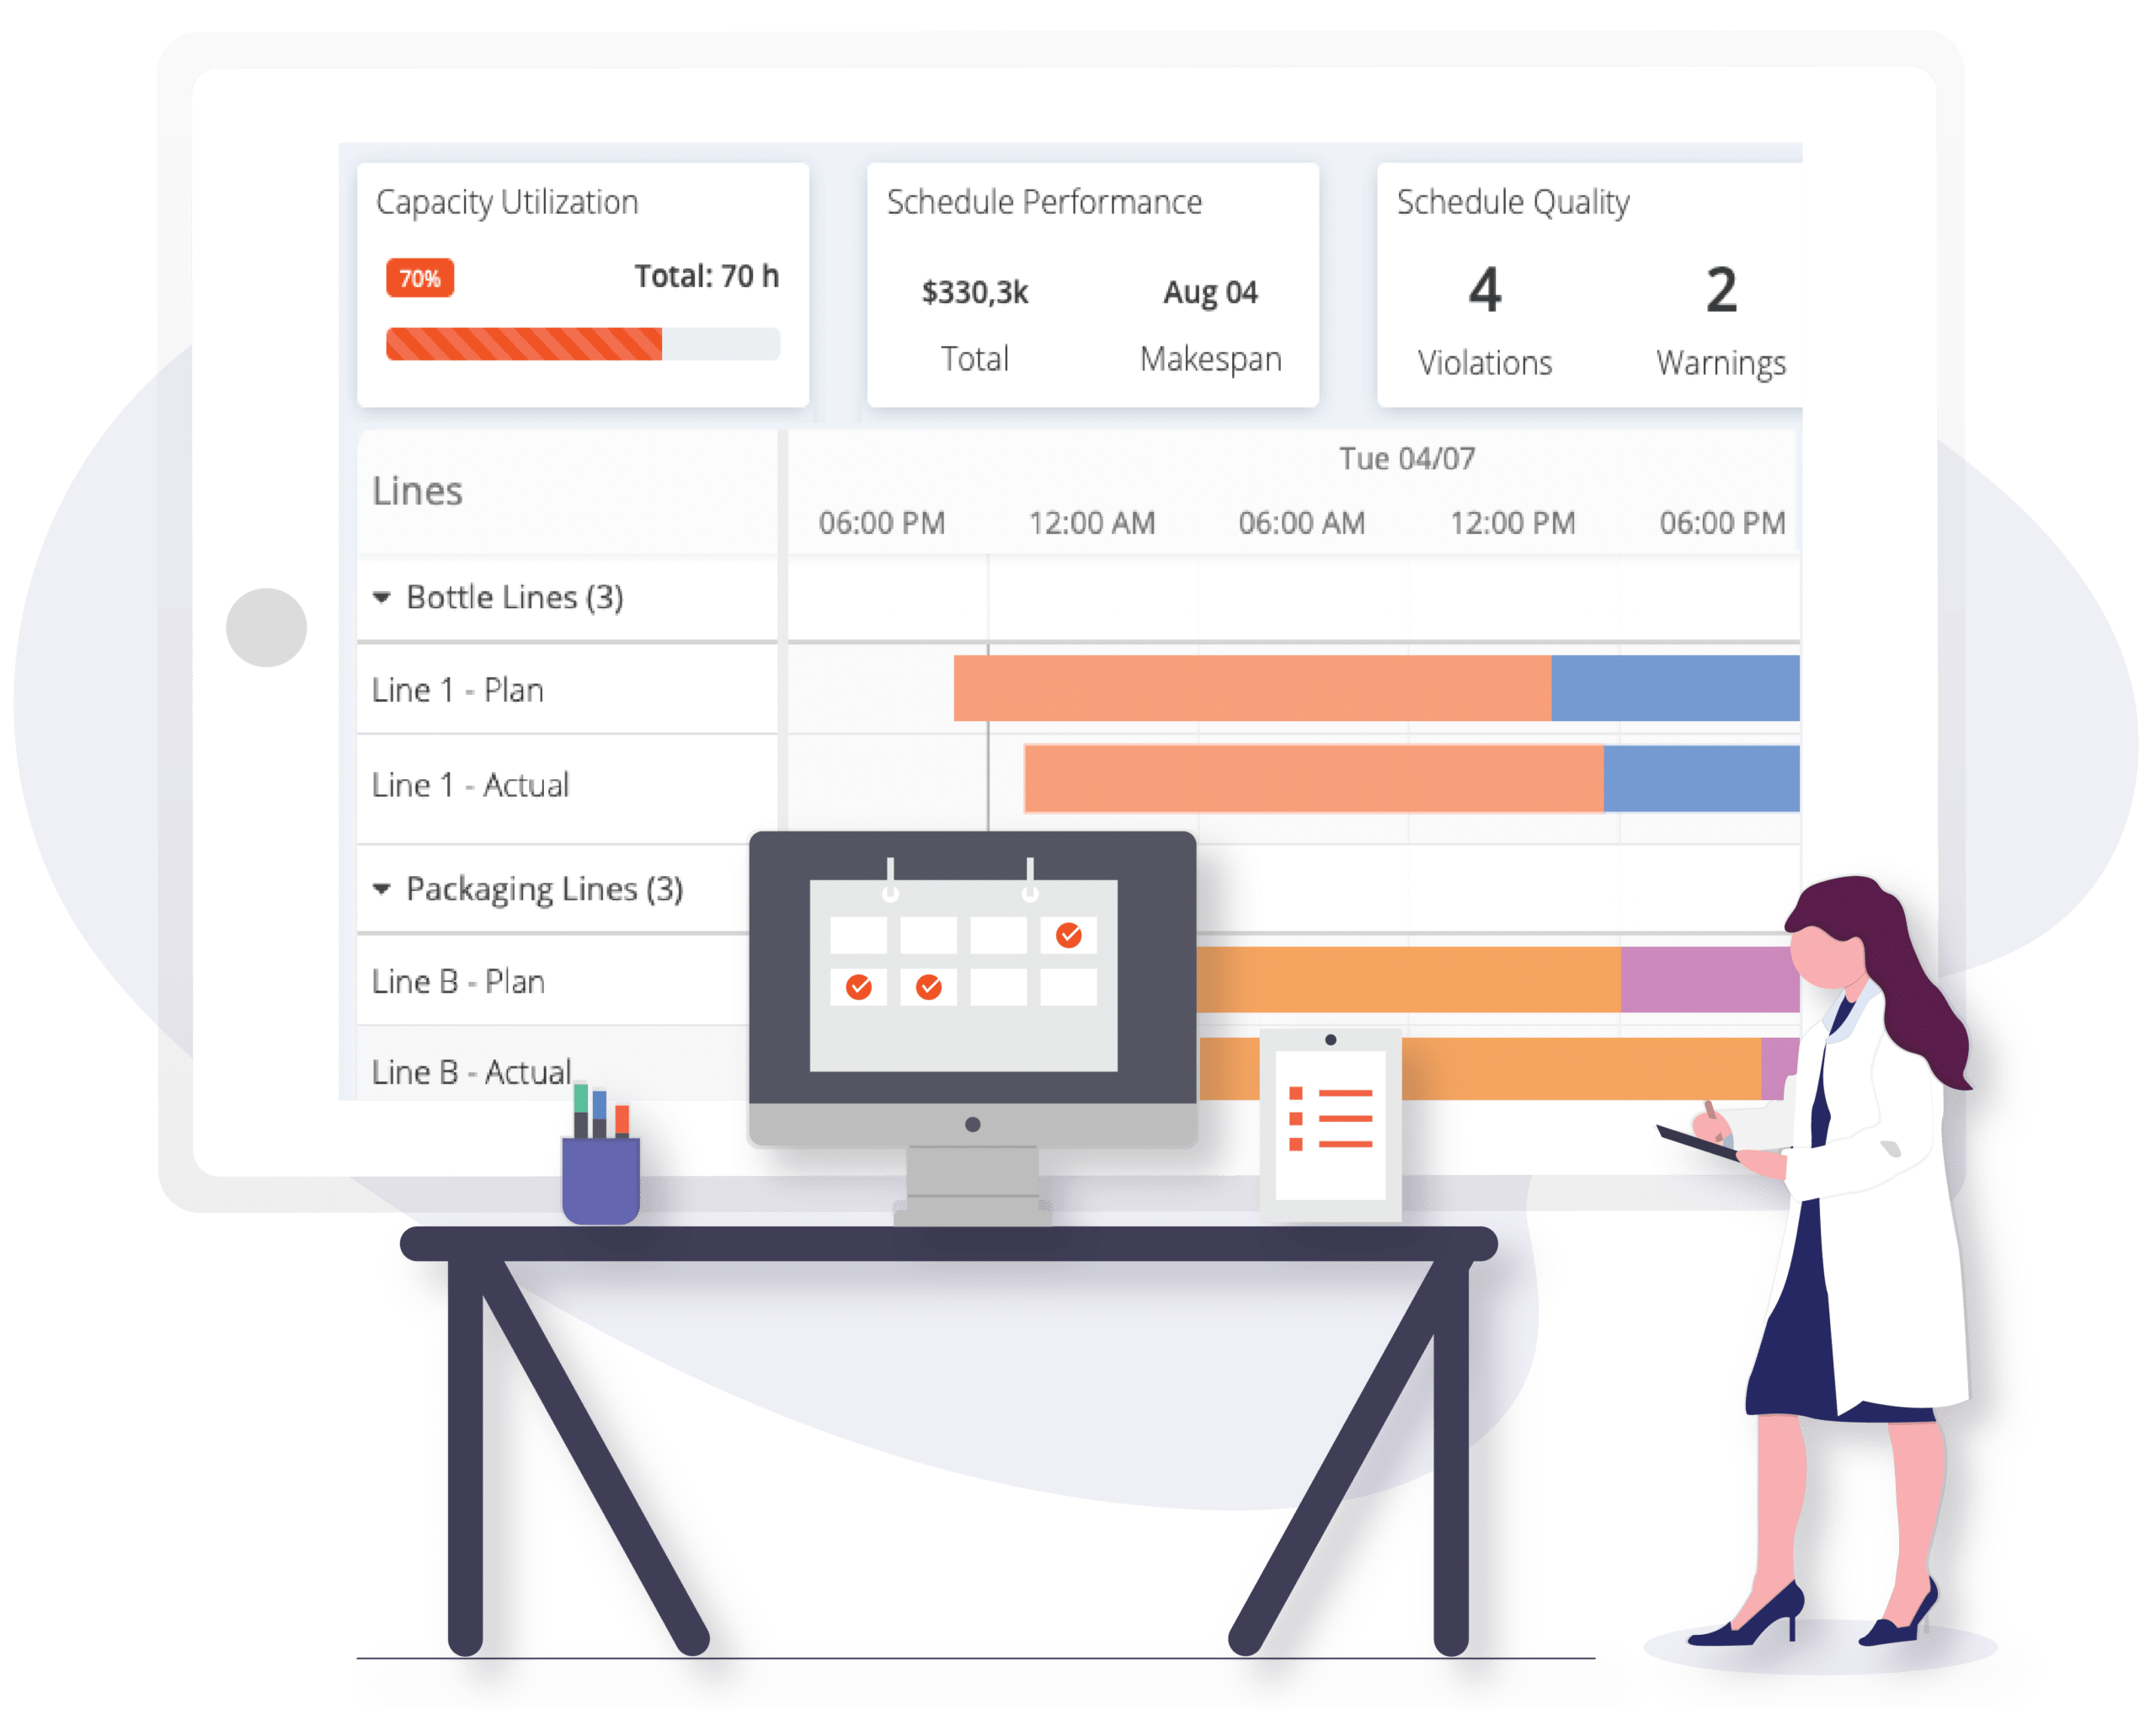Click the 70% utilization badge

tap(420, 278)
